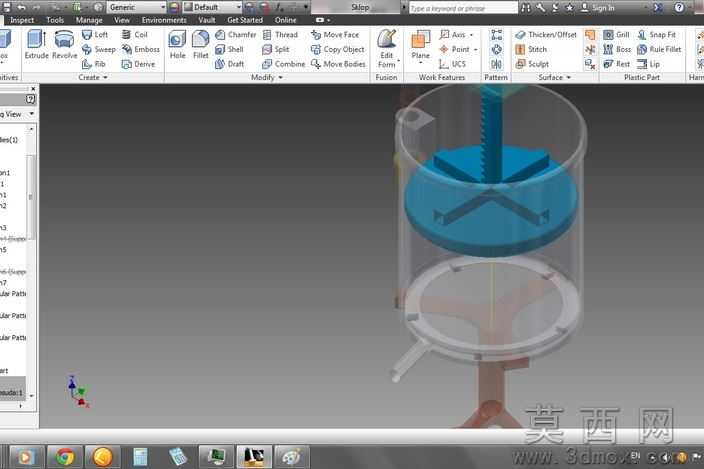Select Move Face tool

[335, 35]
